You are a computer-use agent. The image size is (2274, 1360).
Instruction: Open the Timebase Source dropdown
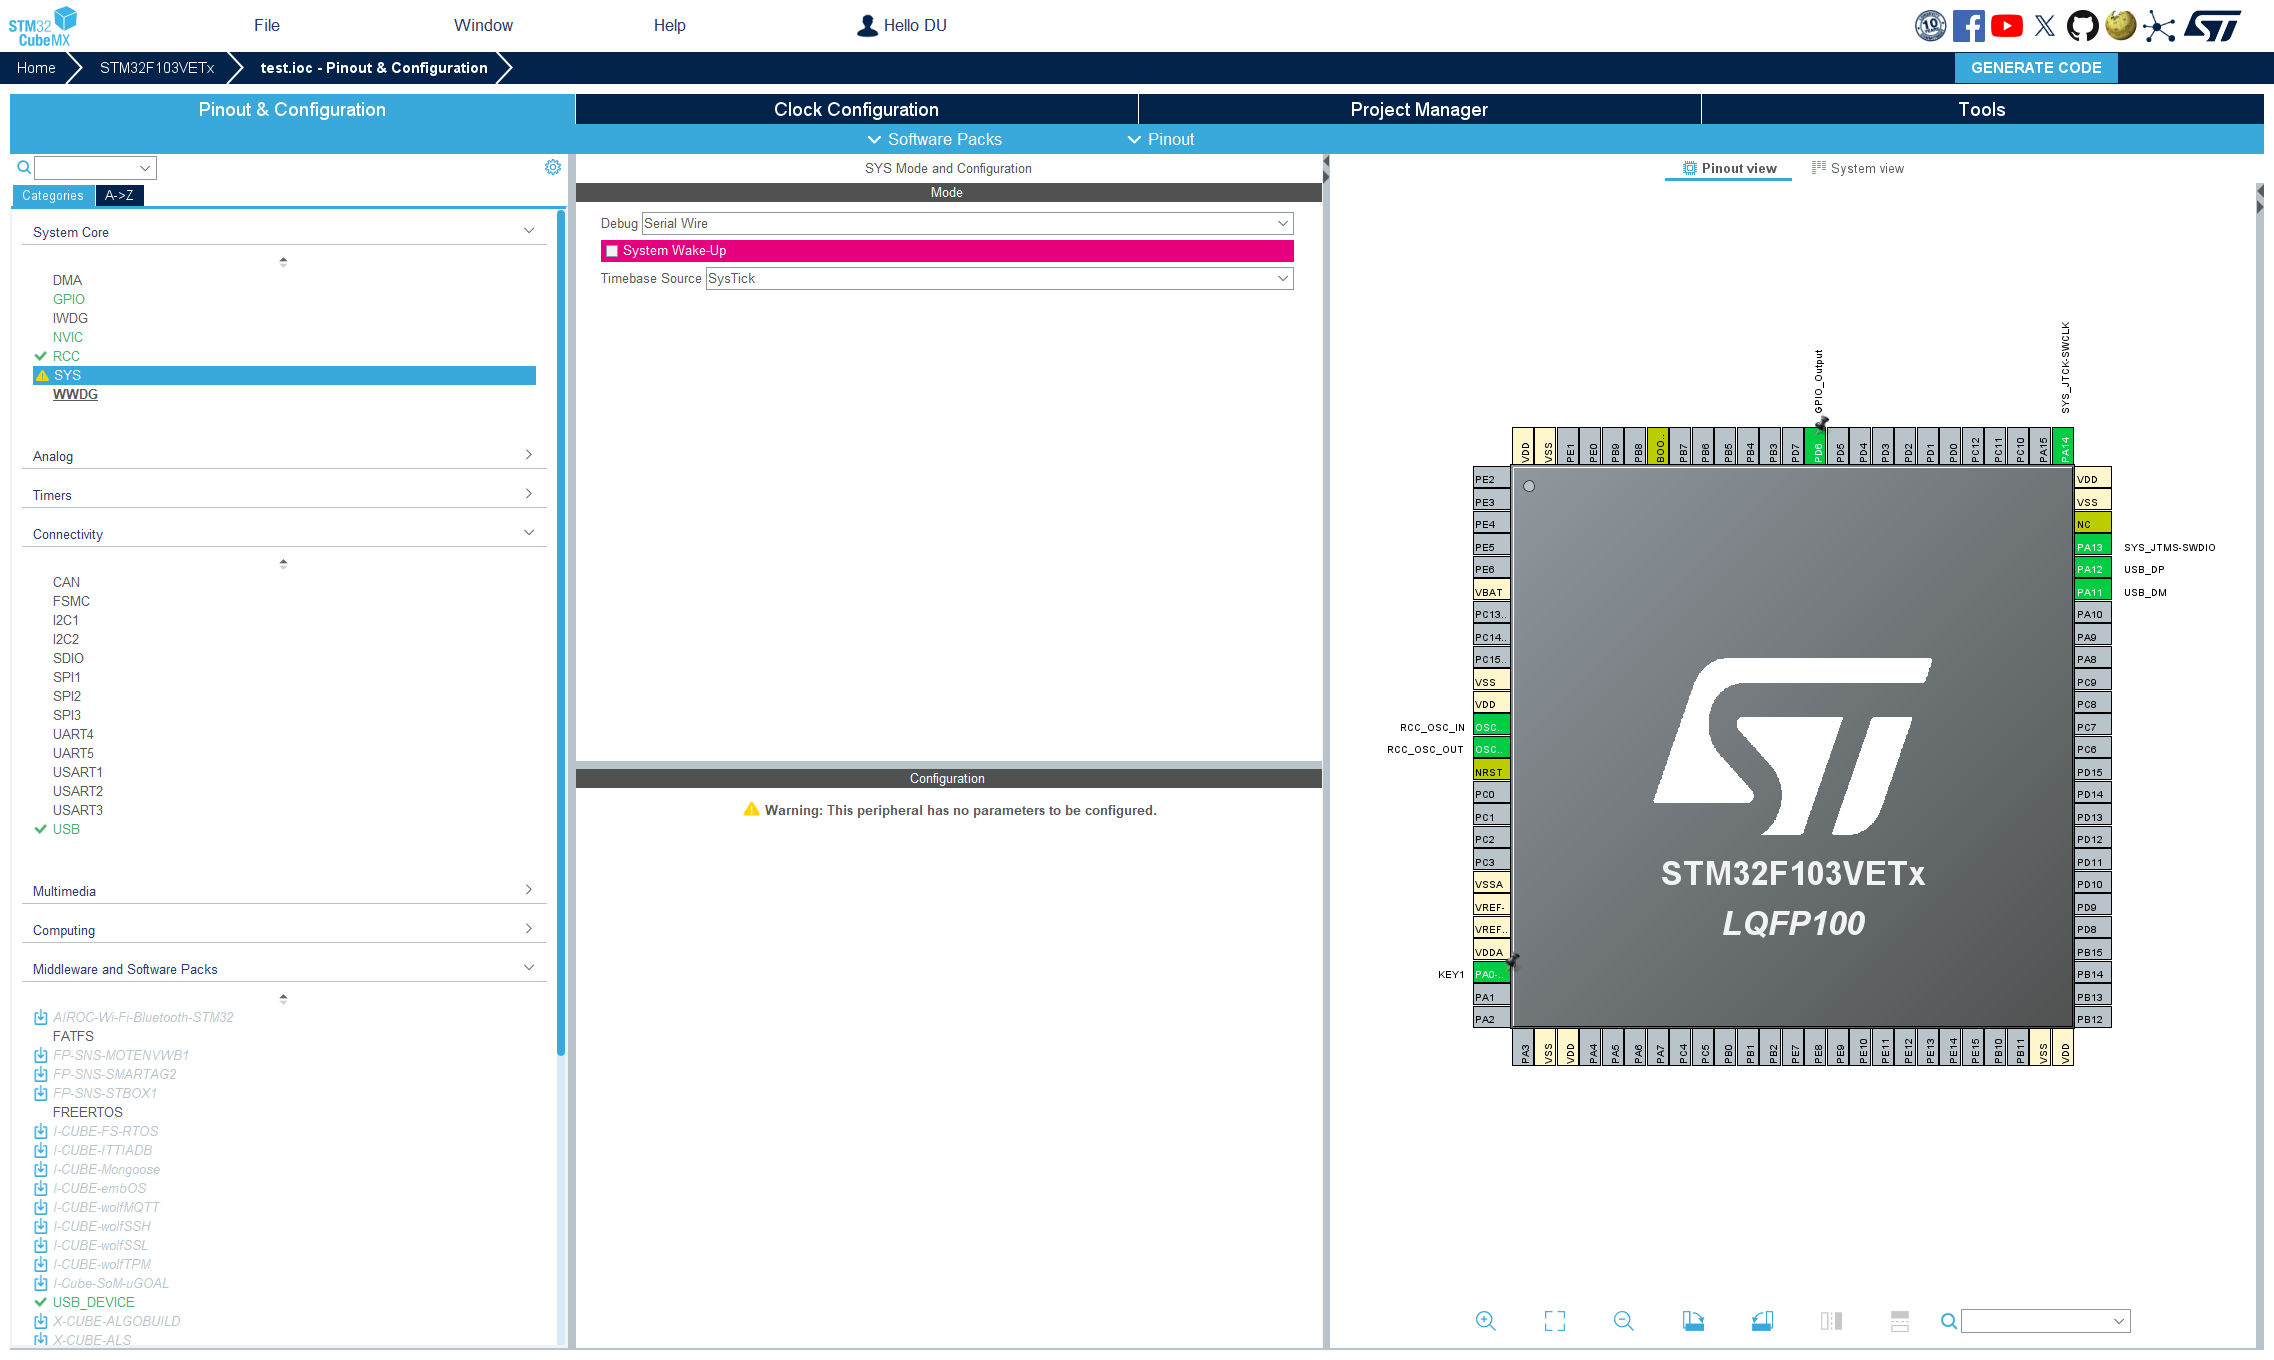[x=1283, y=278]
